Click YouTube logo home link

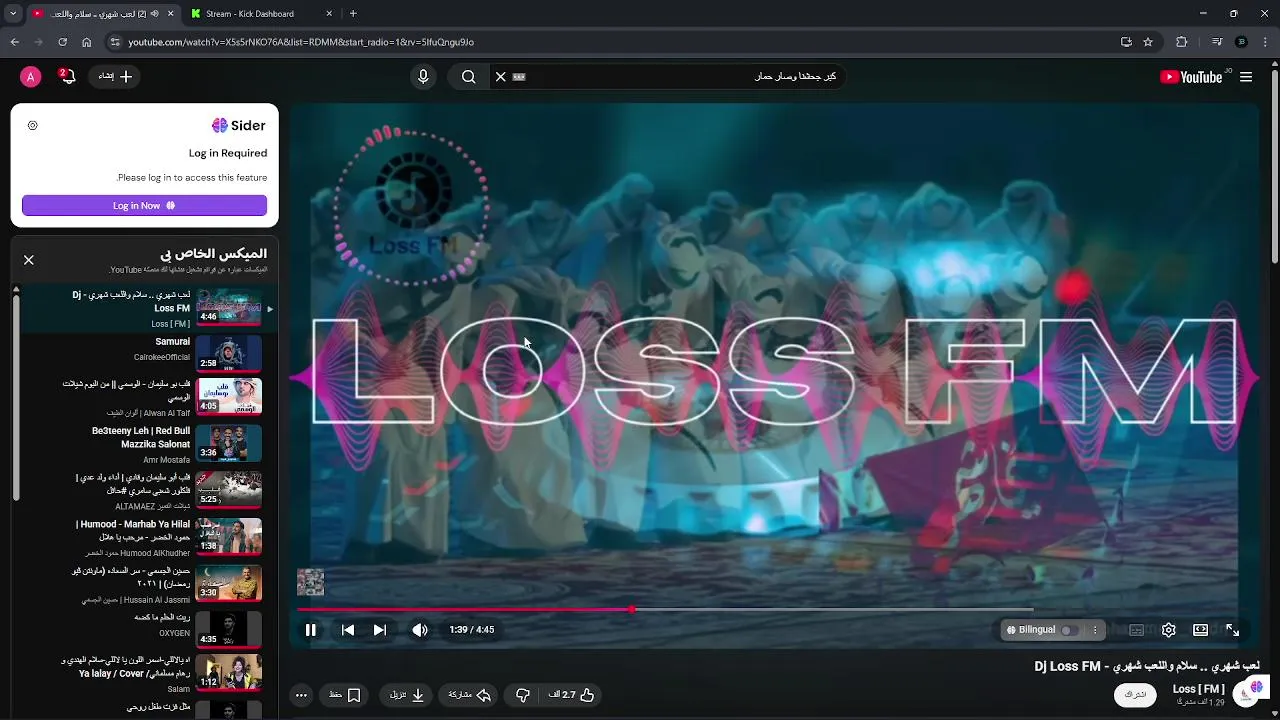pyautogui.click(x=1191, y=77)
